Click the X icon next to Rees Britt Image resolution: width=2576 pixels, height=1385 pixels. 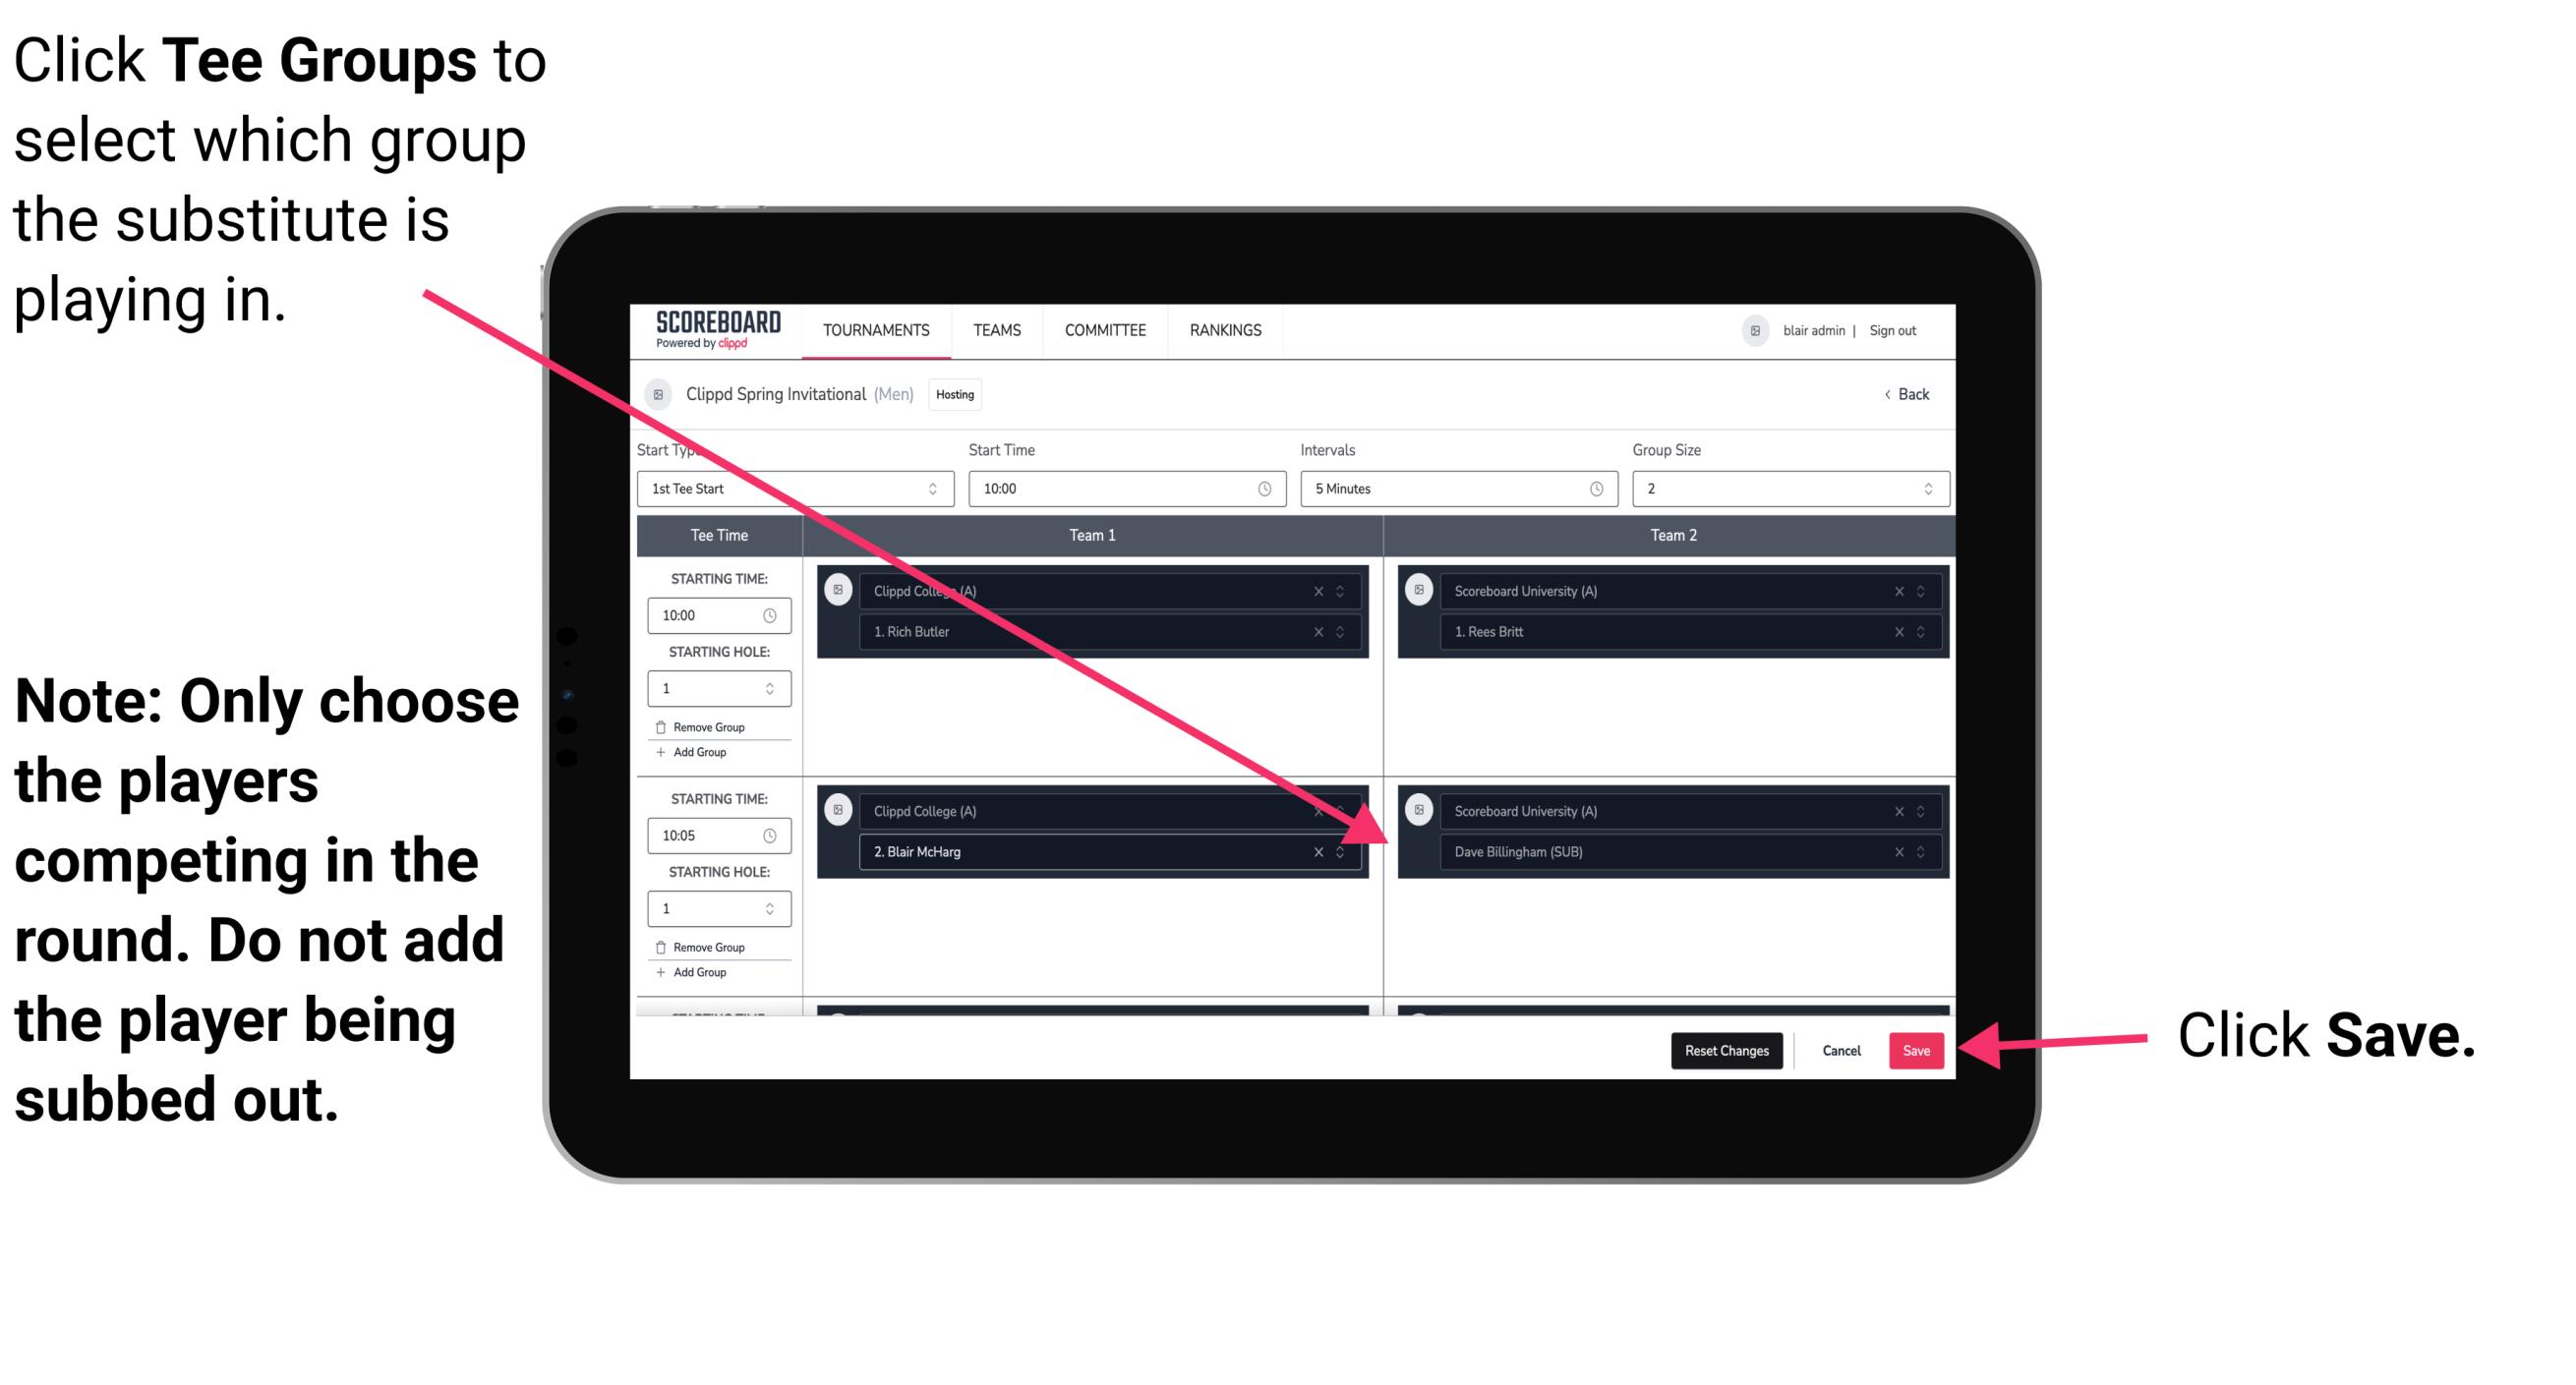1907,631
